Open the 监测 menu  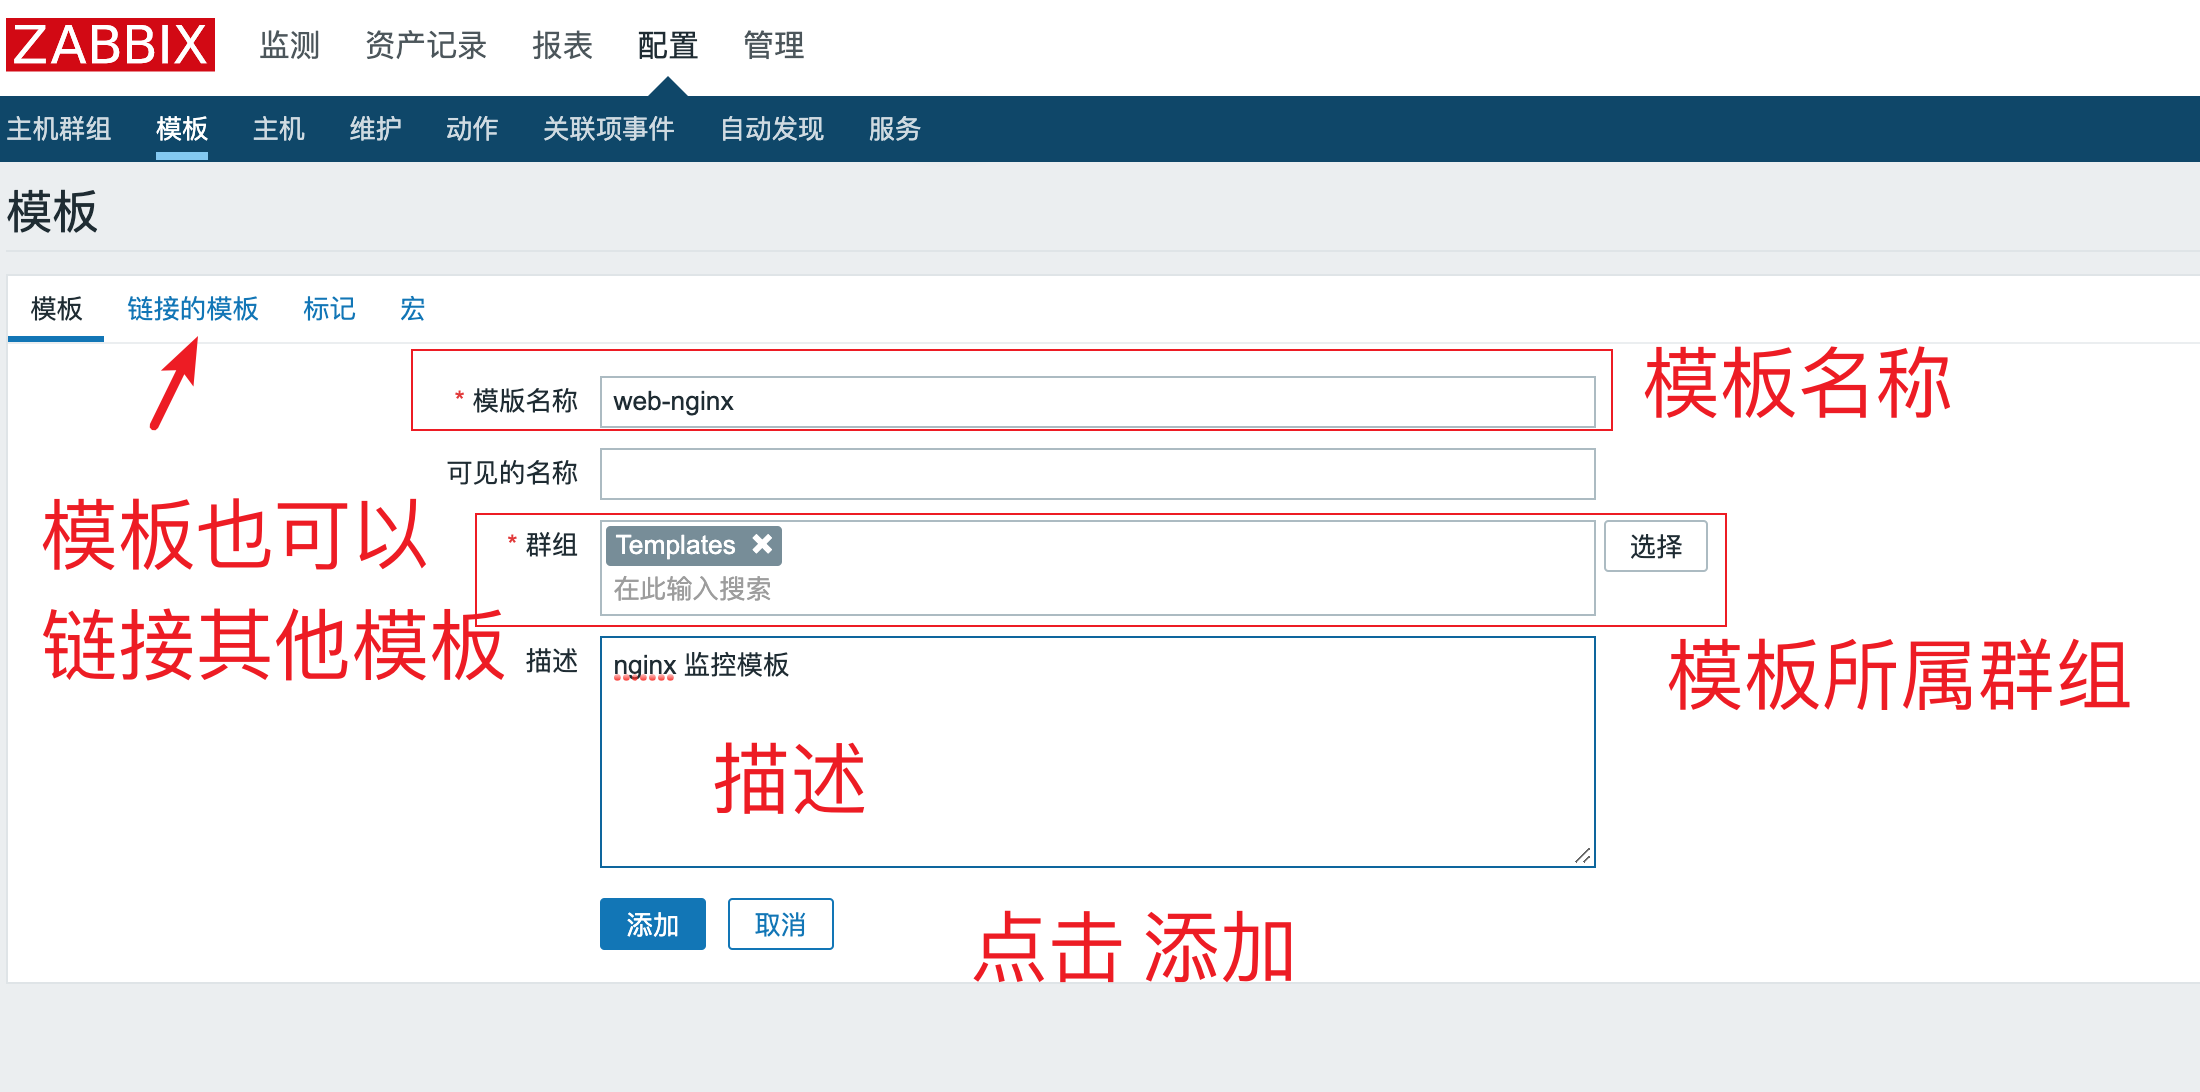tap(289, 46)
